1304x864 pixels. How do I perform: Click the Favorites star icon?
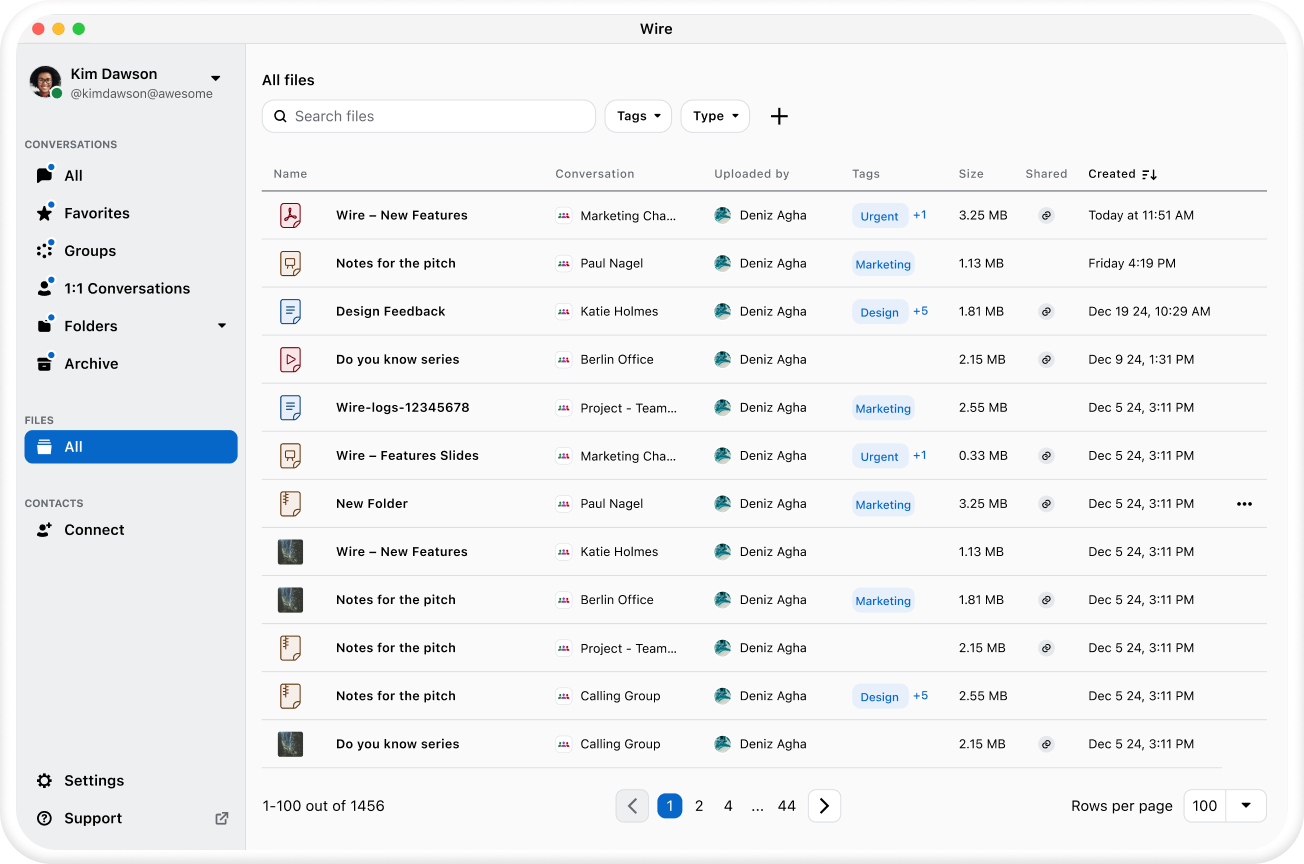click(x=44, y=213)
